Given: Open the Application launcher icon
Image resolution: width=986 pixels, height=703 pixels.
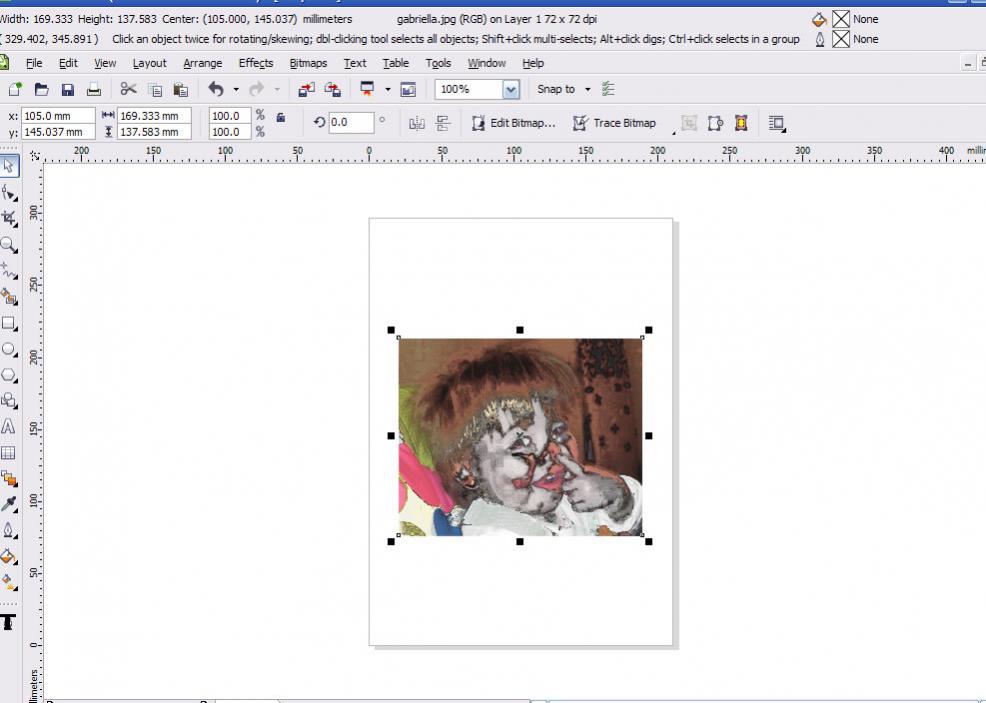Looking at the screenshot, I should [x=367, y=89].
